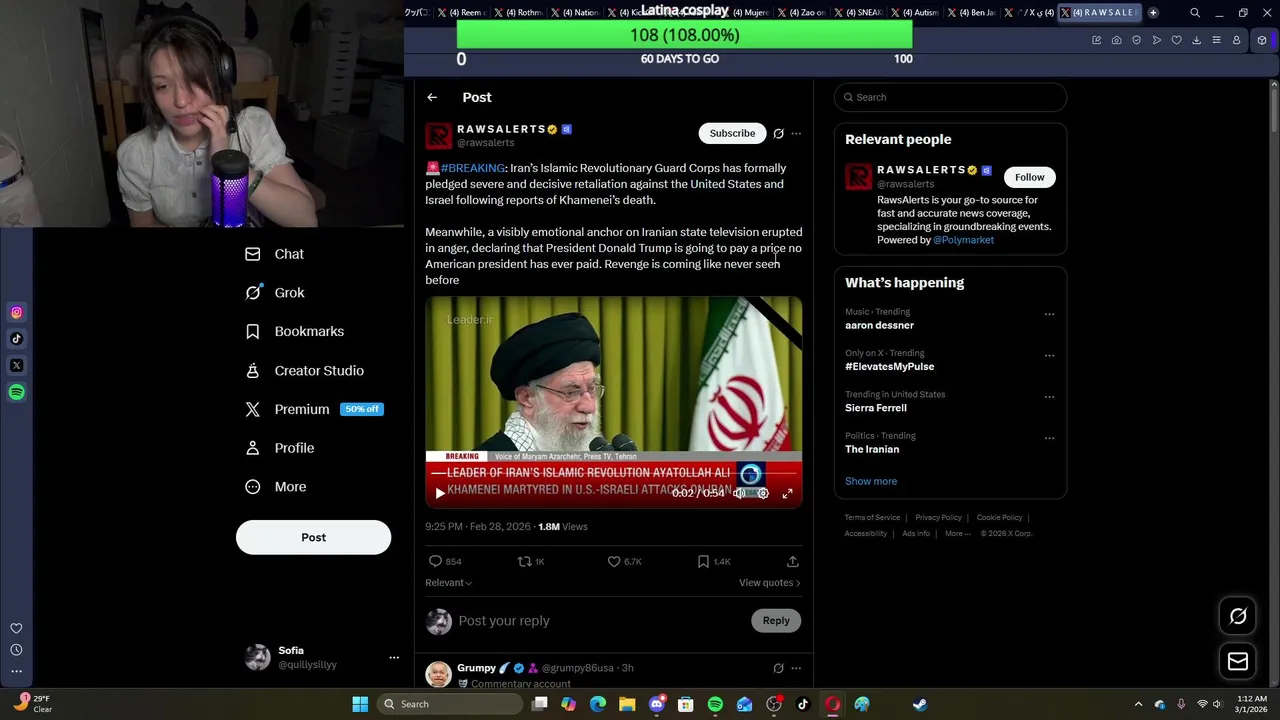Open Instagram in Opera sidebar
1280x720 pixels.
coord(16,313)
